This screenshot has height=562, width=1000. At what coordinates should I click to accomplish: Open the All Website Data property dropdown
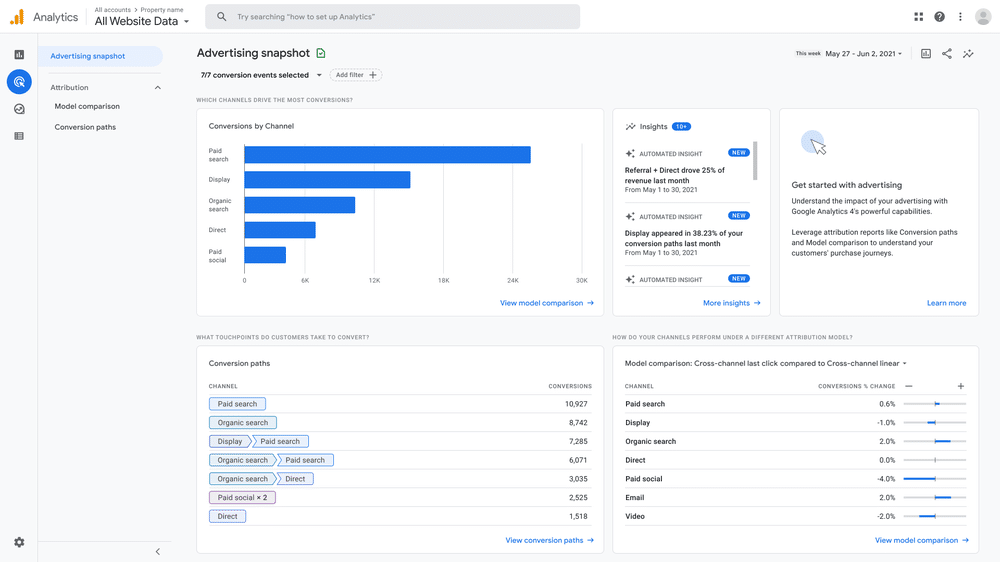click(x=142, y=21)
